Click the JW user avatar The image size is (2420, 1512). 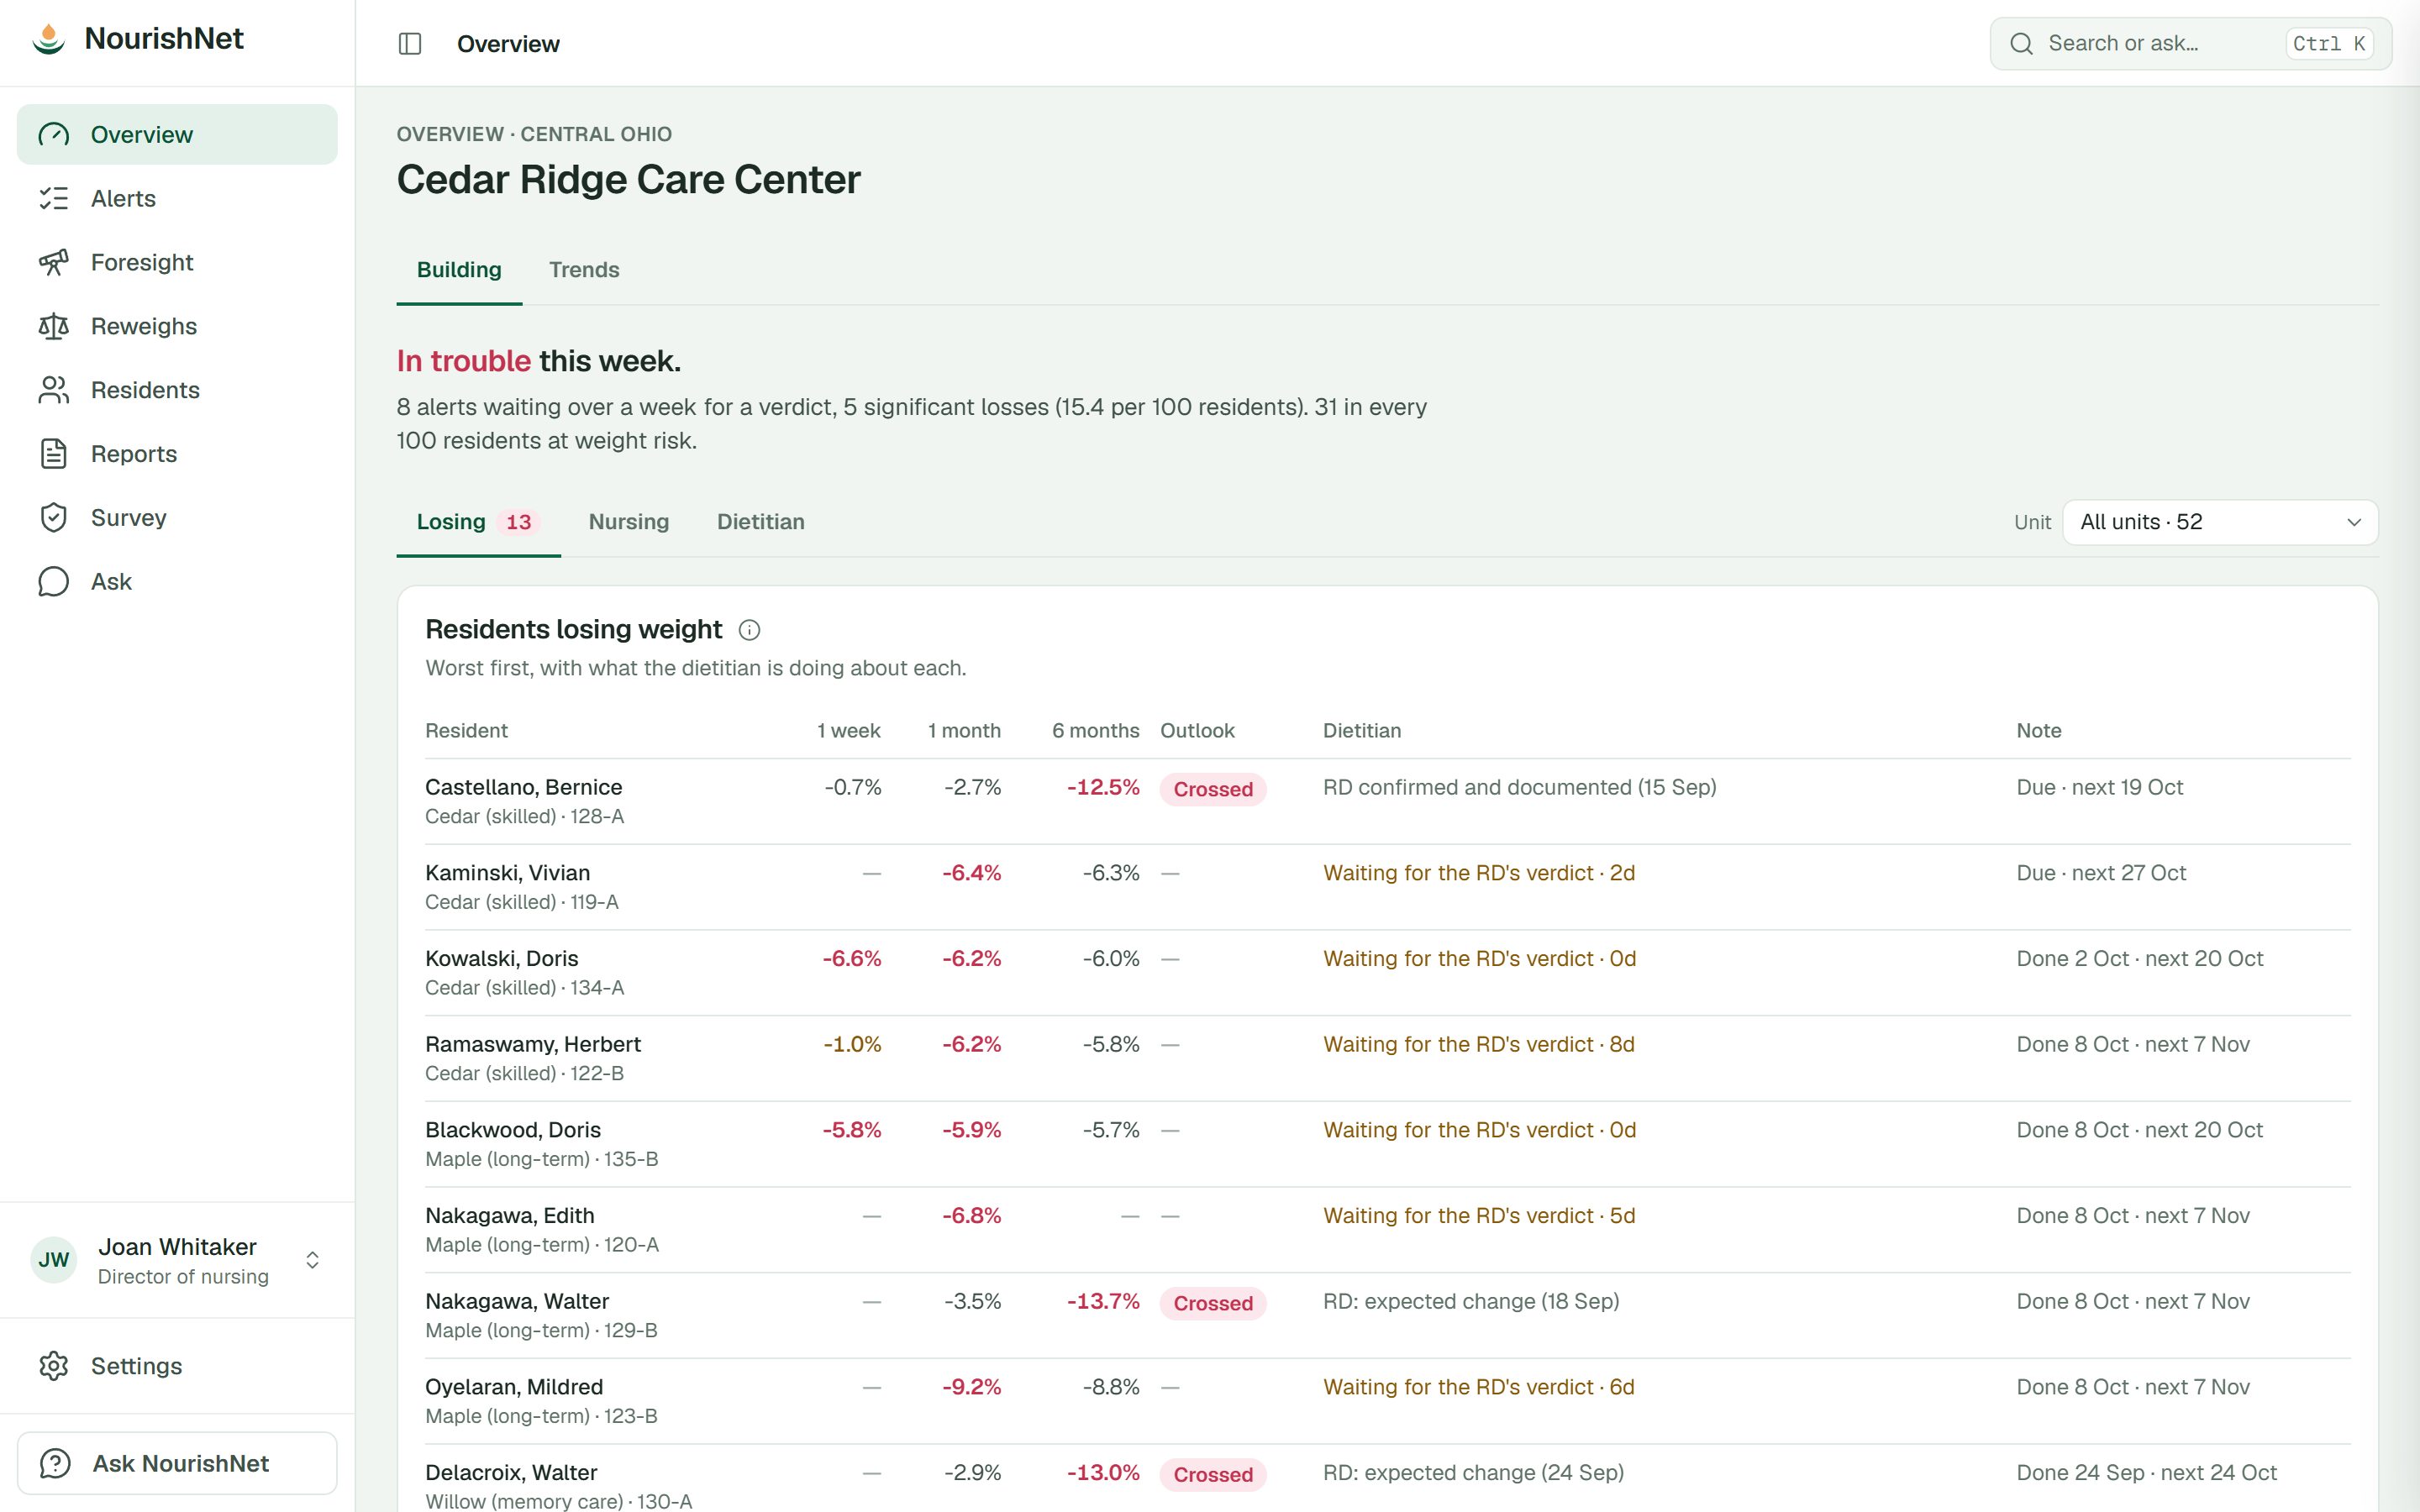point(54,1260)
